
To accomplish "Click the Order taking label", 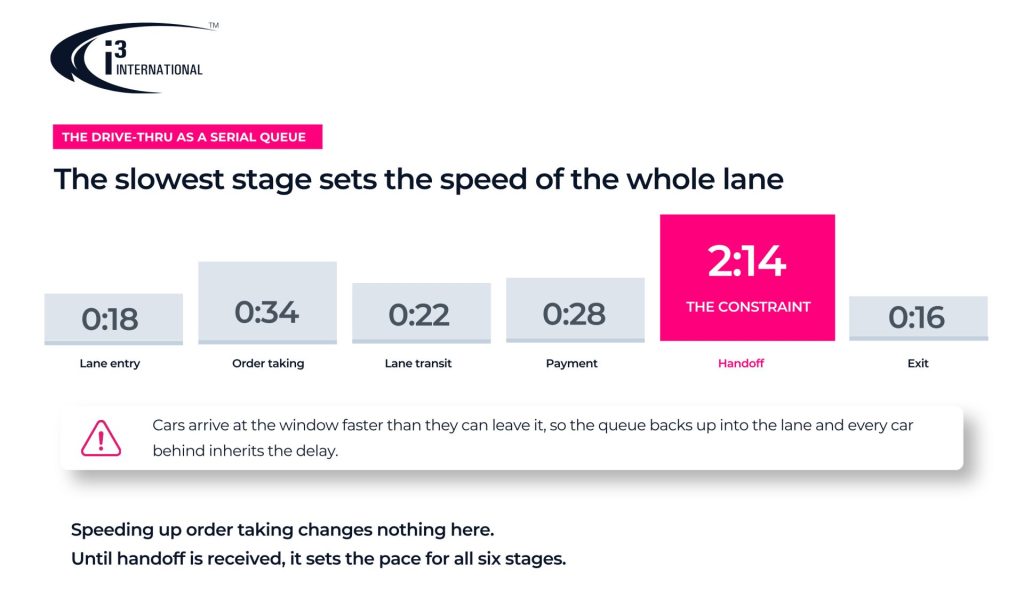I will [268, 363].
